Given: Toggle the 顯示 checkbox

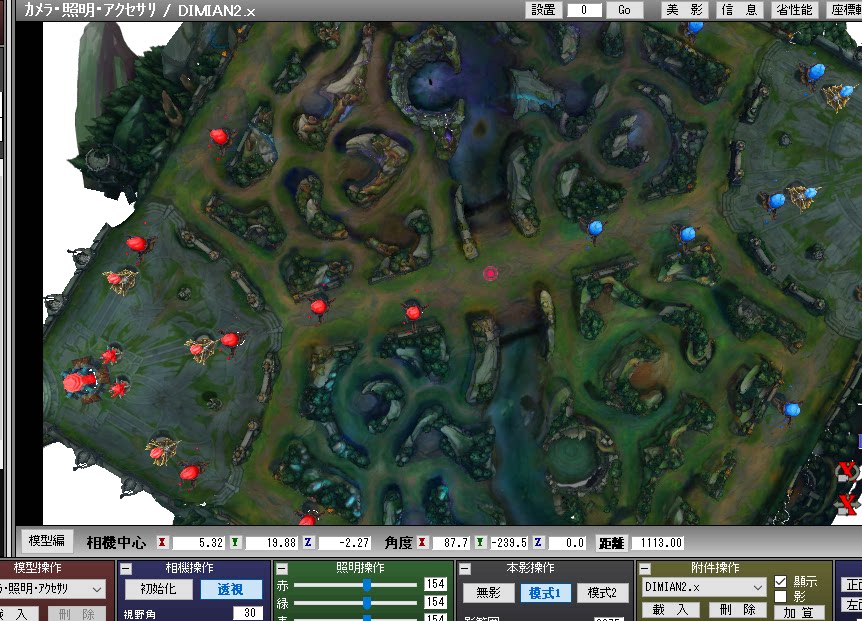Looking at the screenshot, I should click(x=780, y=581).
